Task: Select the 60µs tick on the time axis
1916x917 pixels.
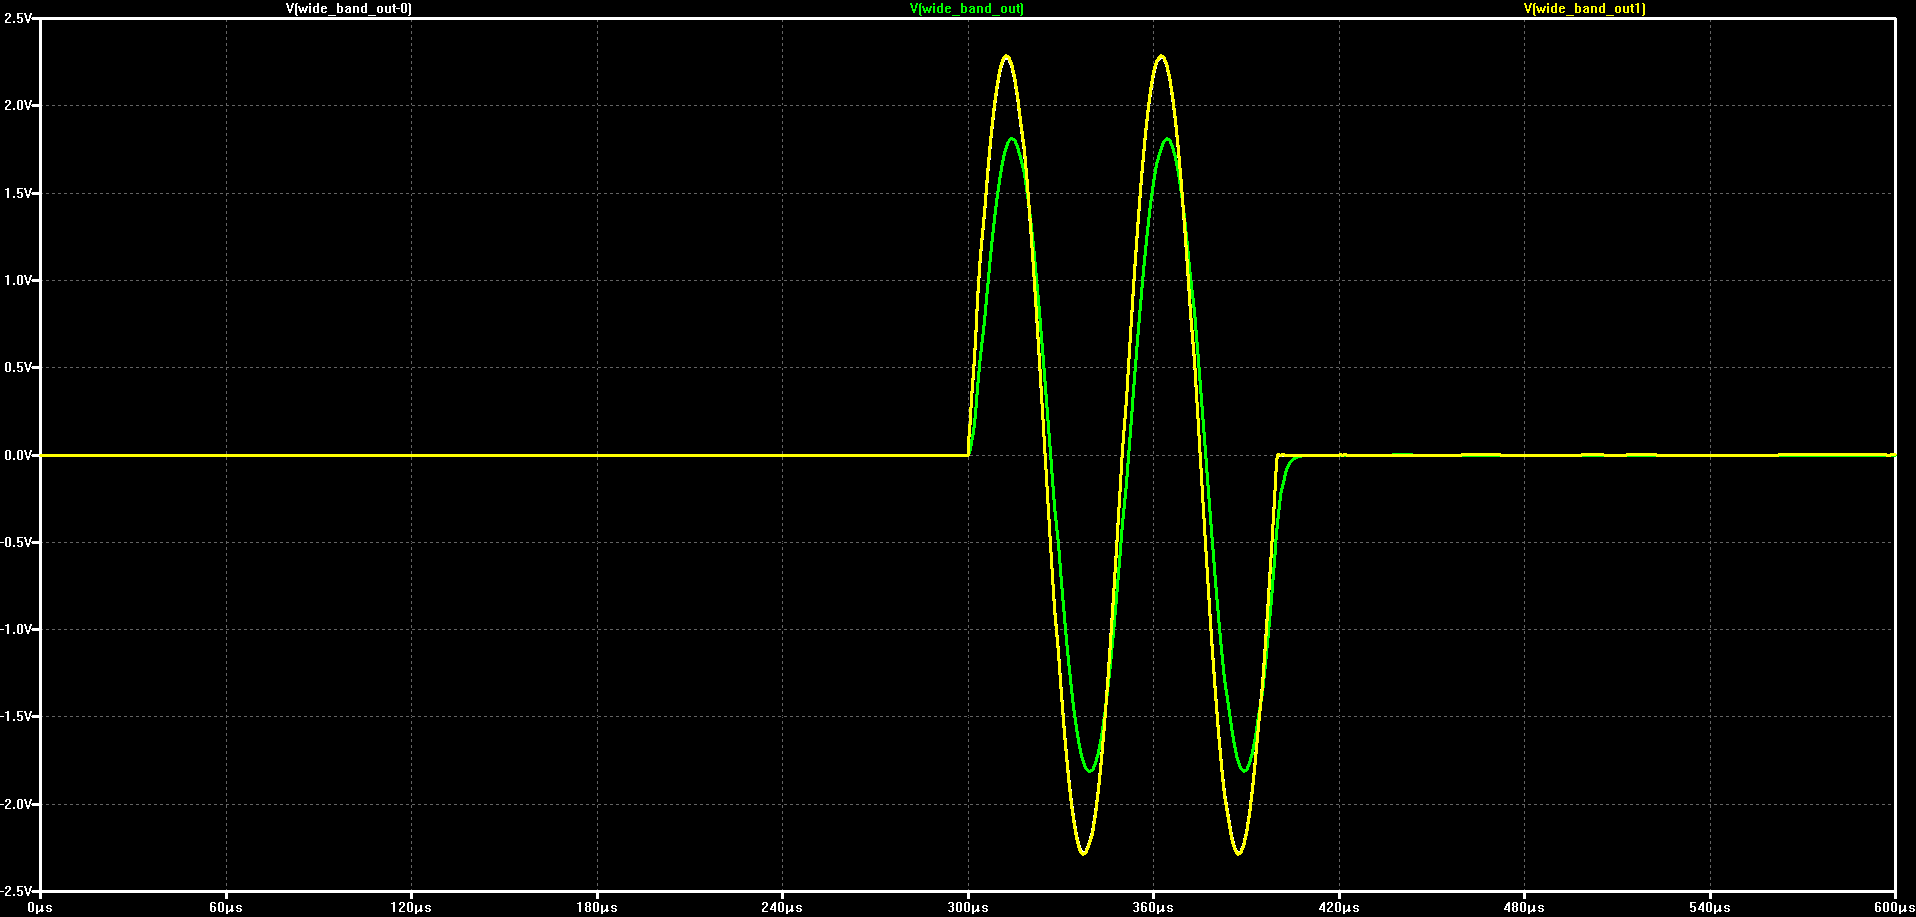Action: 226,908
